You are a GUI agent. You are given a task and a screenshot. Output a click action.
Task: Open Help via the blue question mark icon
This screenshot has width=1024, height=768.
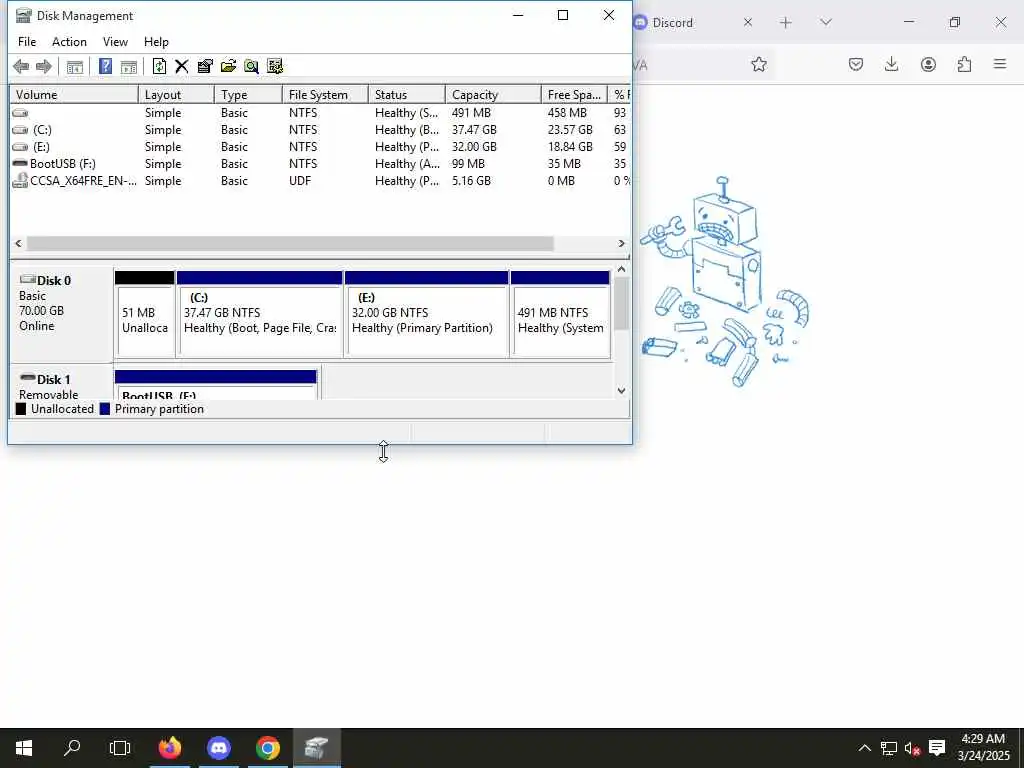(x=105, y=66)
